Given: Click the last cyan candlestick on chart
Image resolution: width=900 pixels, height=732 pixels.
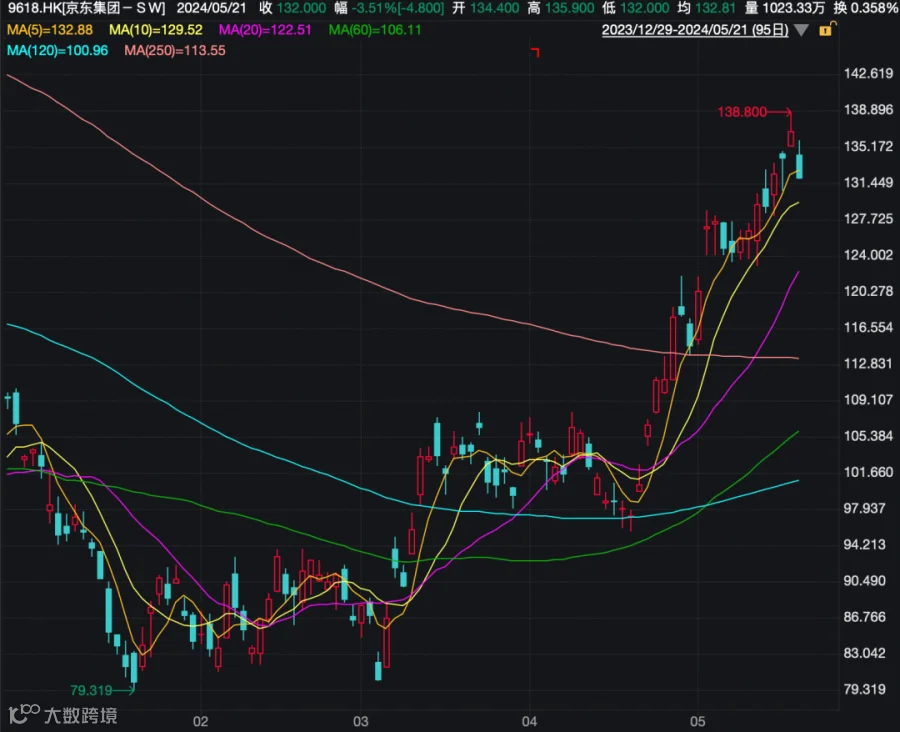Looking at the screenshot, I should point(799,166).
